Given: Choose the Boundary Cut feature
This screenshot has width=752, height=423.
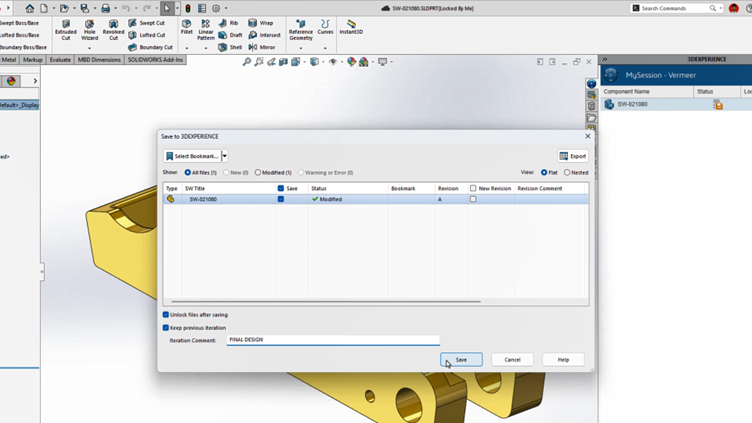Looking at the screenshot, I should [150, 47].
